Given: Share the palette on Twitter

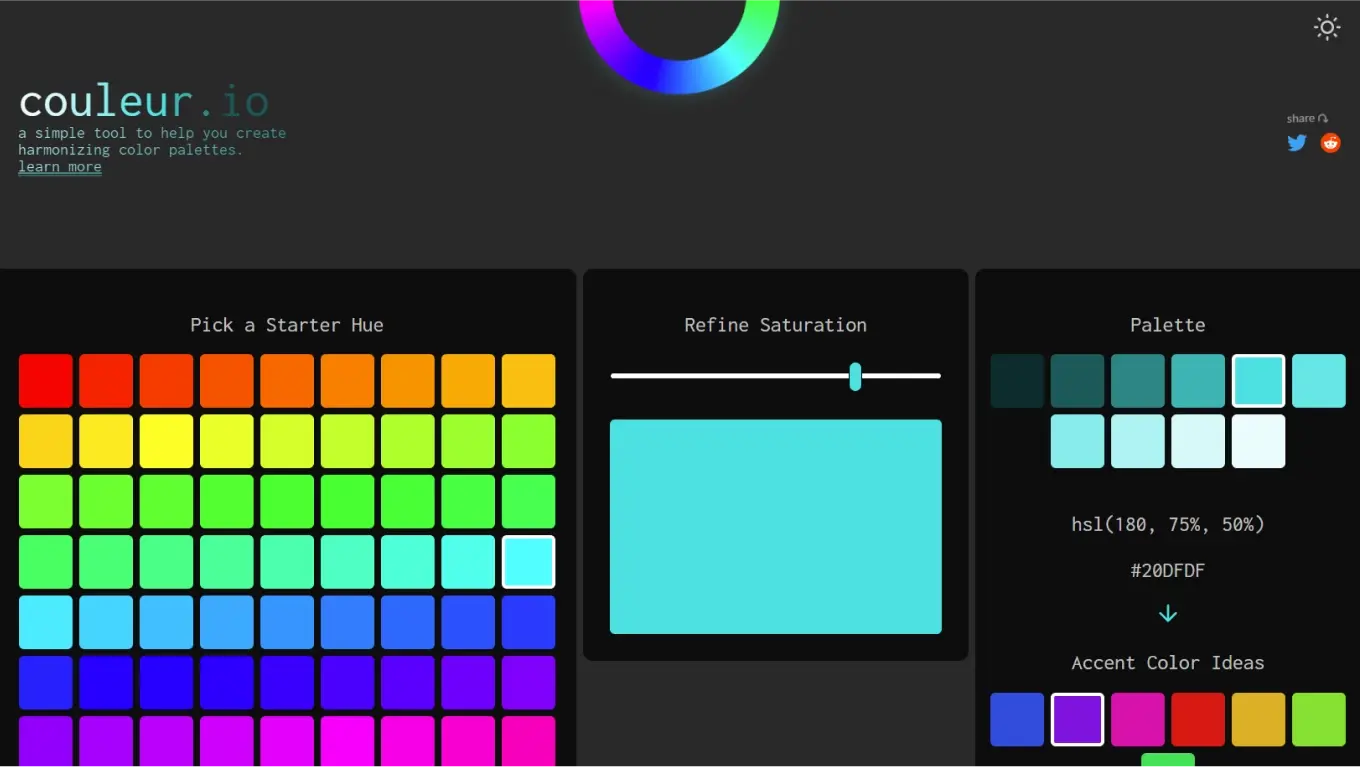Looking at the screenshot, I should tap(1297, 143).
